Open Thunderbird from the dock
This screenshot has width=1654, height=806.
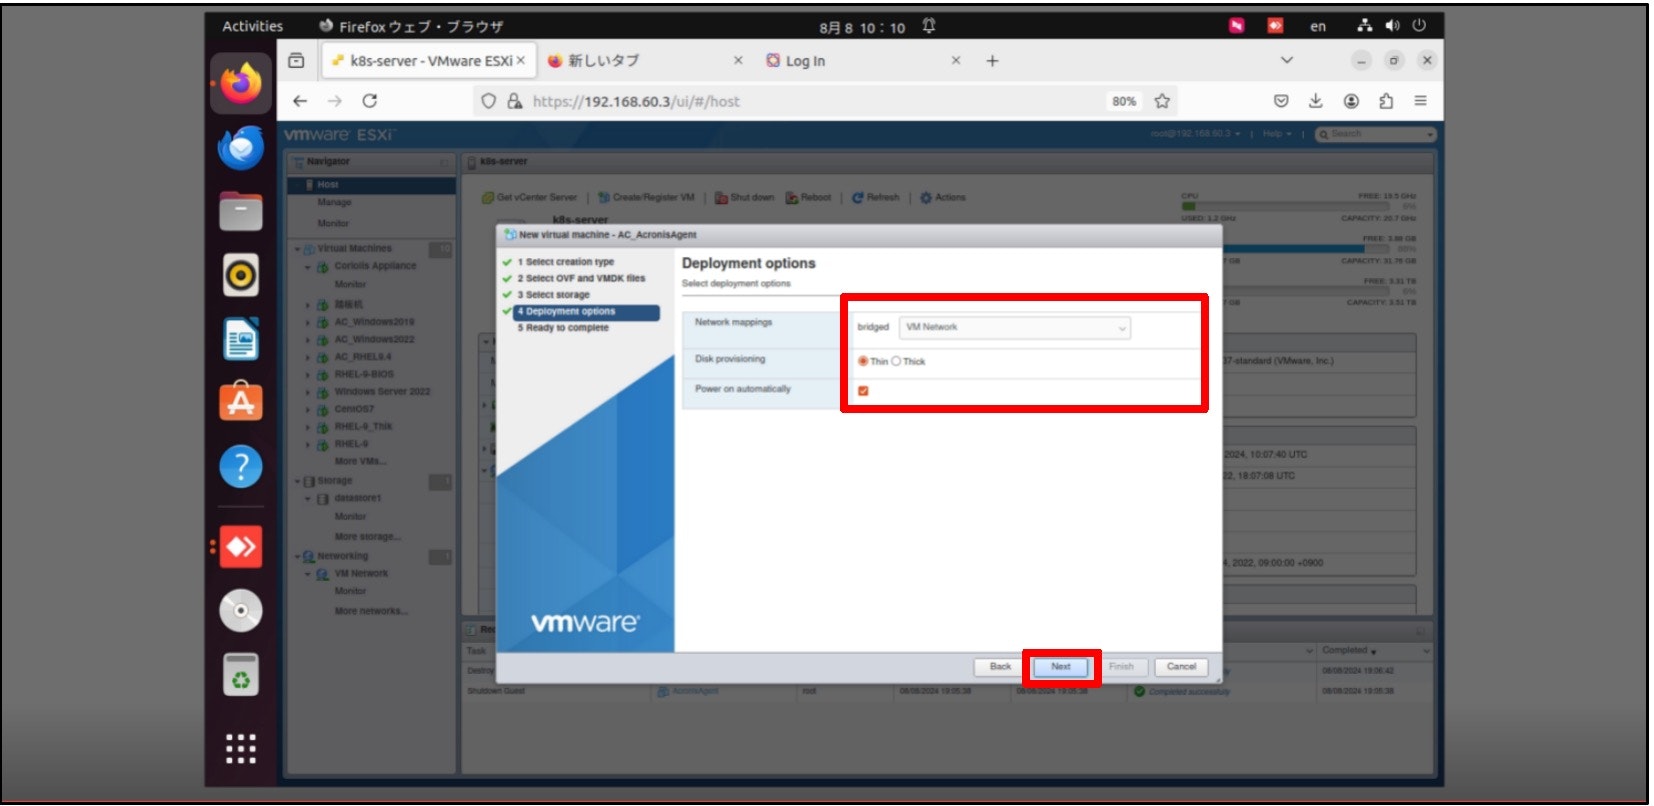pyautogui.click(x=241, y=147)
